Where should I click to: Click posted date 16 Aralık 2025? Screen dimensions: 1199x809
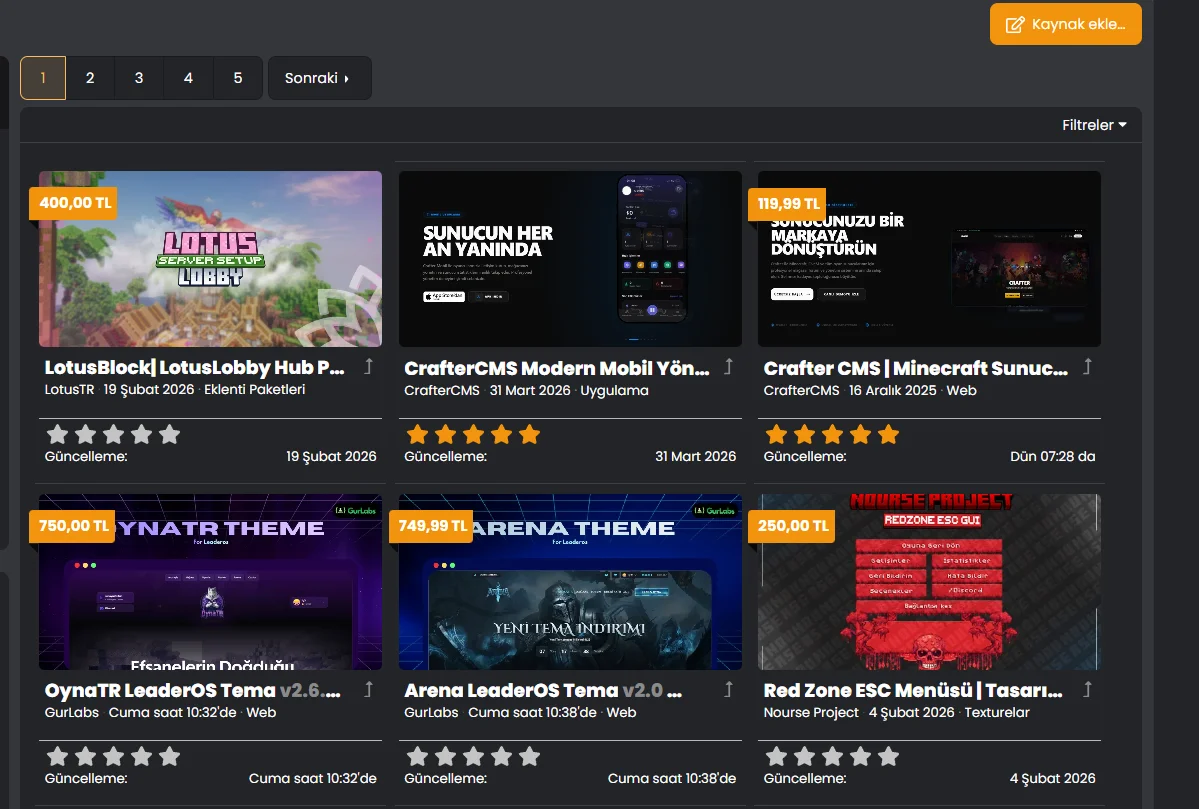[x=892, y=390]
